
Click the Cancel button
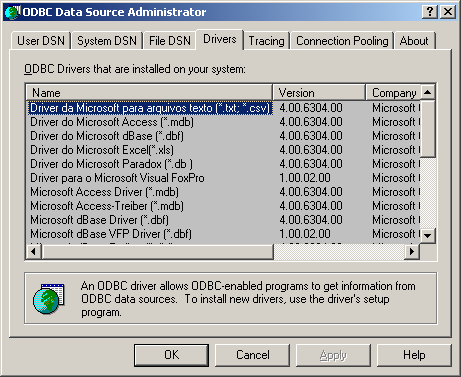[x=252, y=355]
